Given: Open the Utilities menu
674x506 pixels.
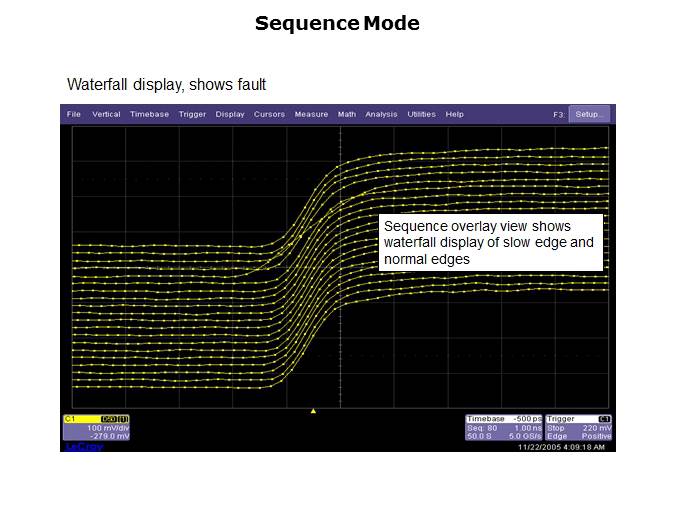Looking at the screenshot, I should tap(421, 115).
